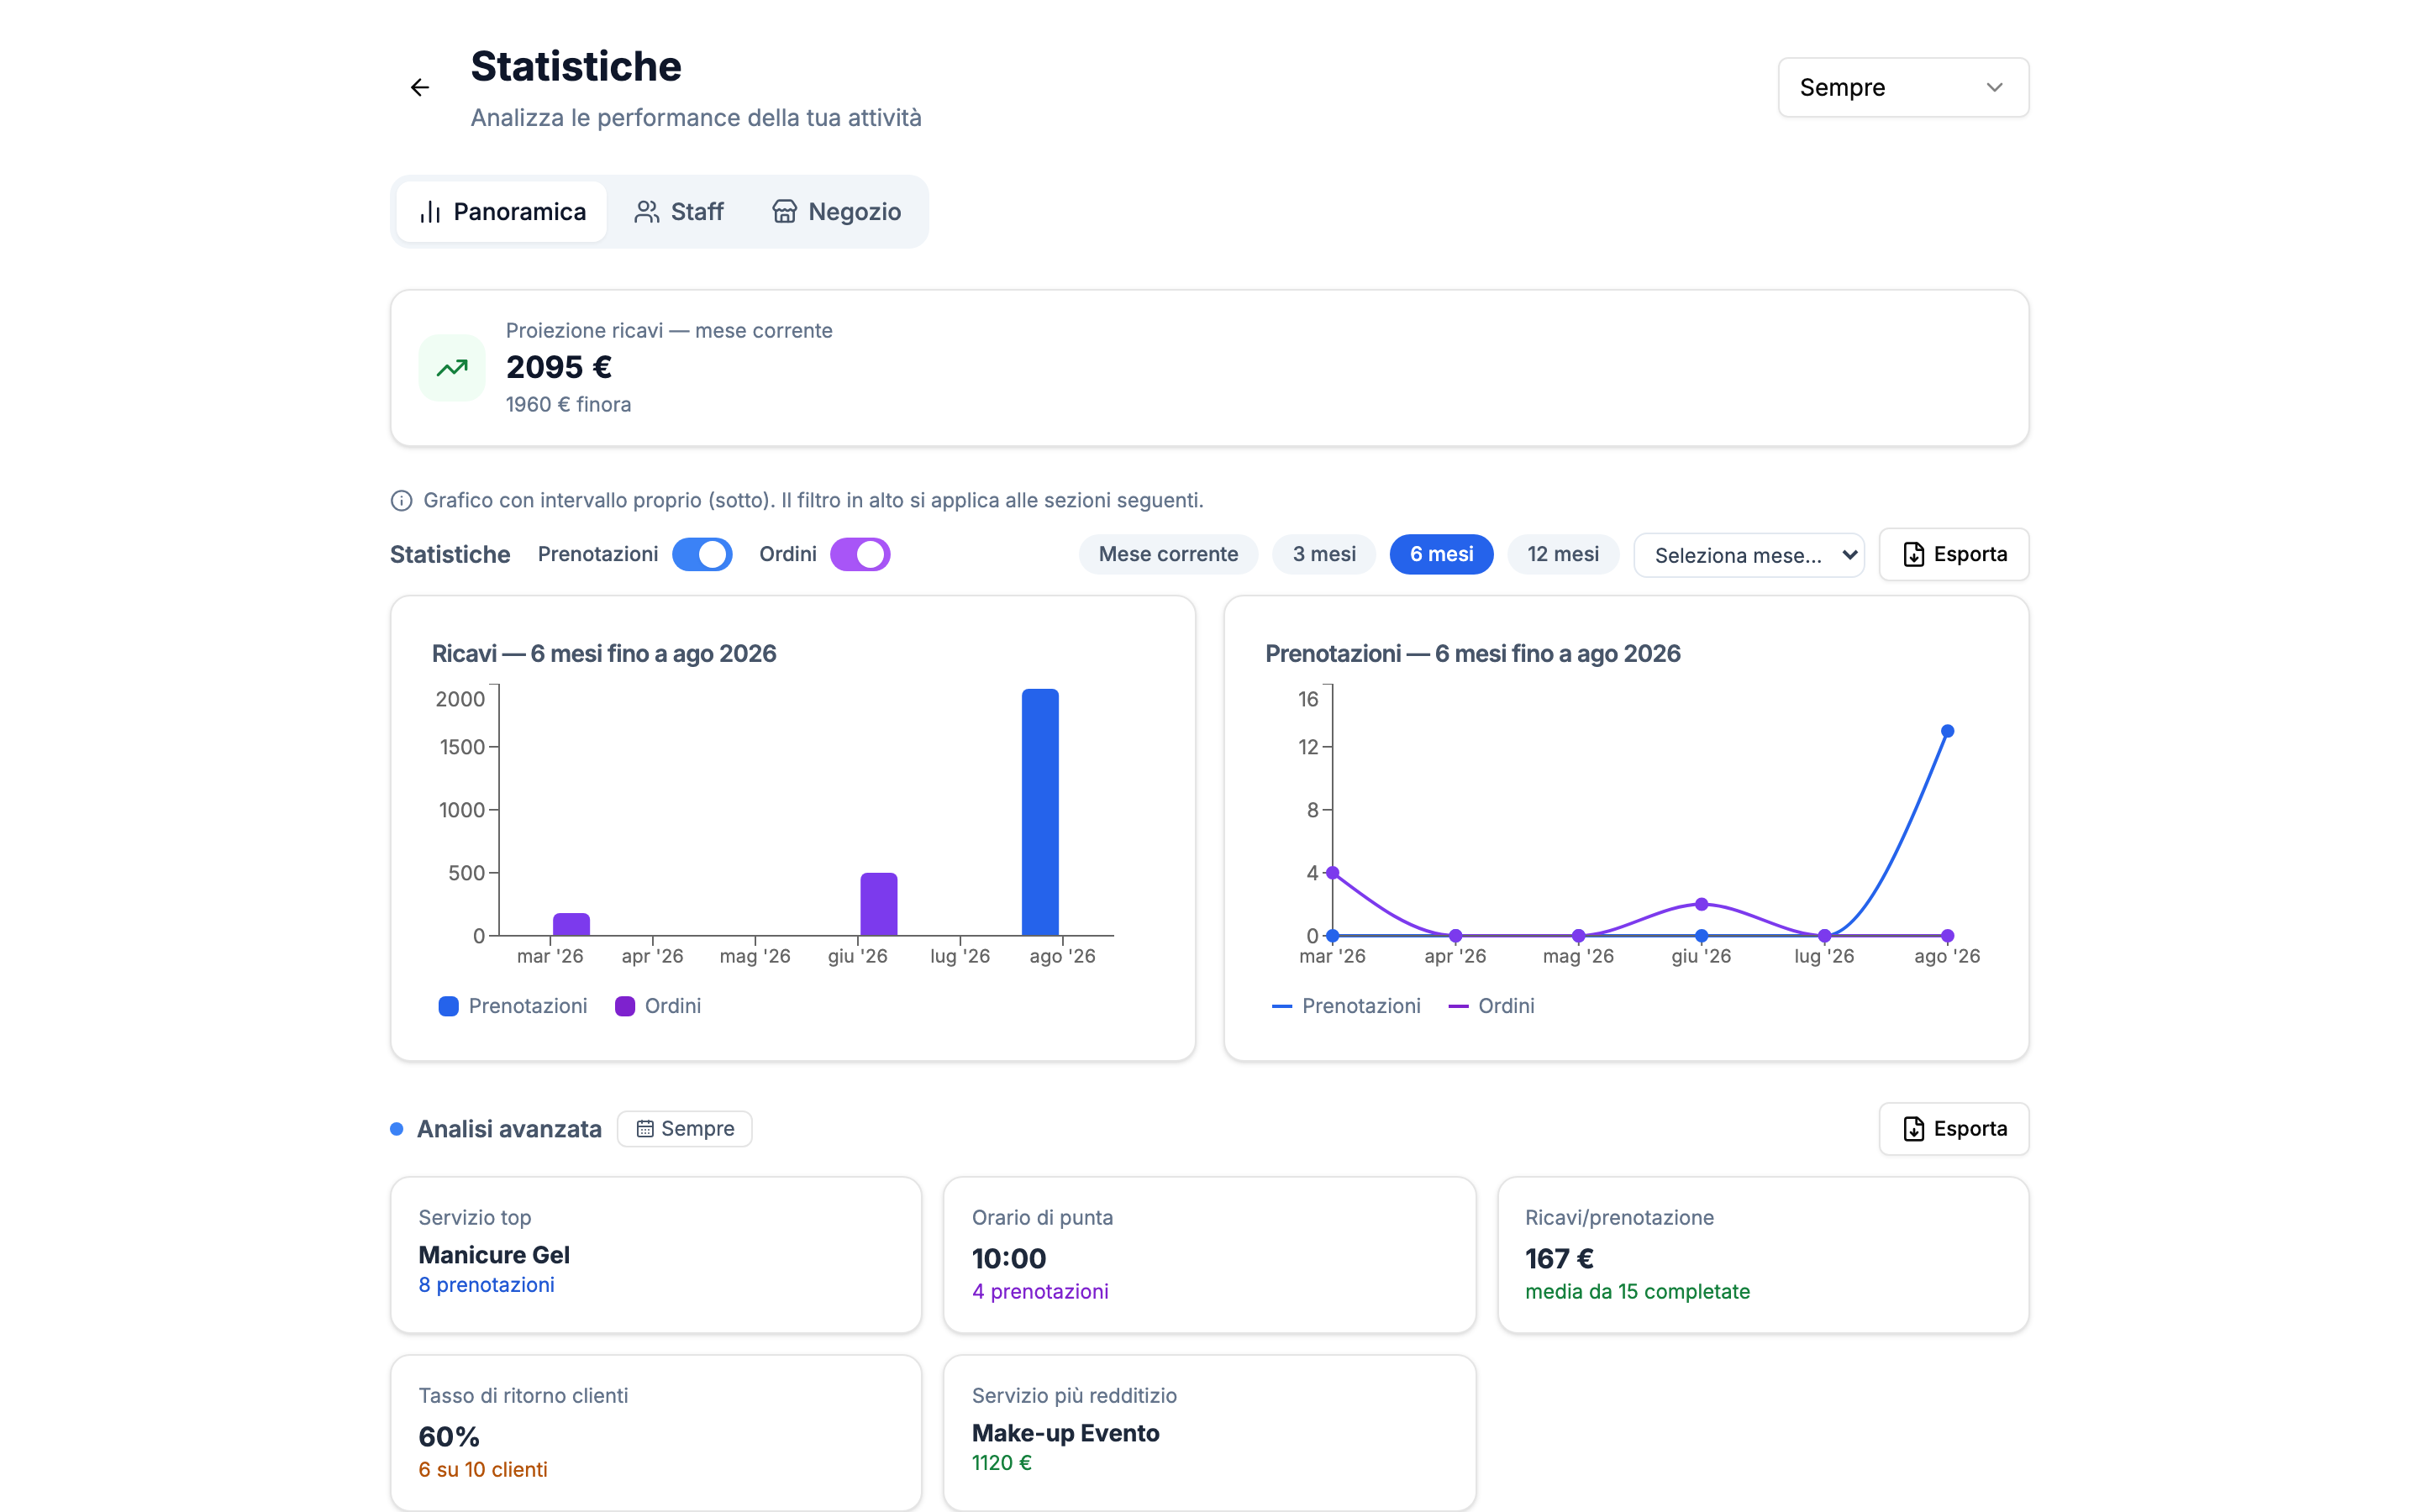Click the '2095 €' projection value
The width and height of the screenshot is (2420, 1512).
559,367
